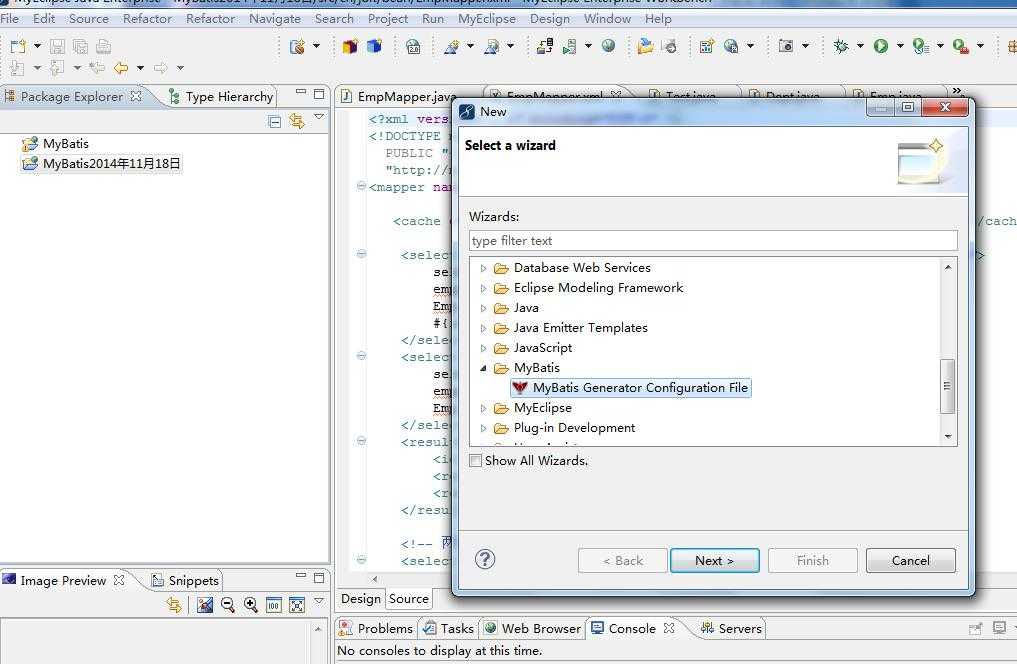Click Collapse All in Package Explorer
1017x664 pixels.
tap(274, 121)
